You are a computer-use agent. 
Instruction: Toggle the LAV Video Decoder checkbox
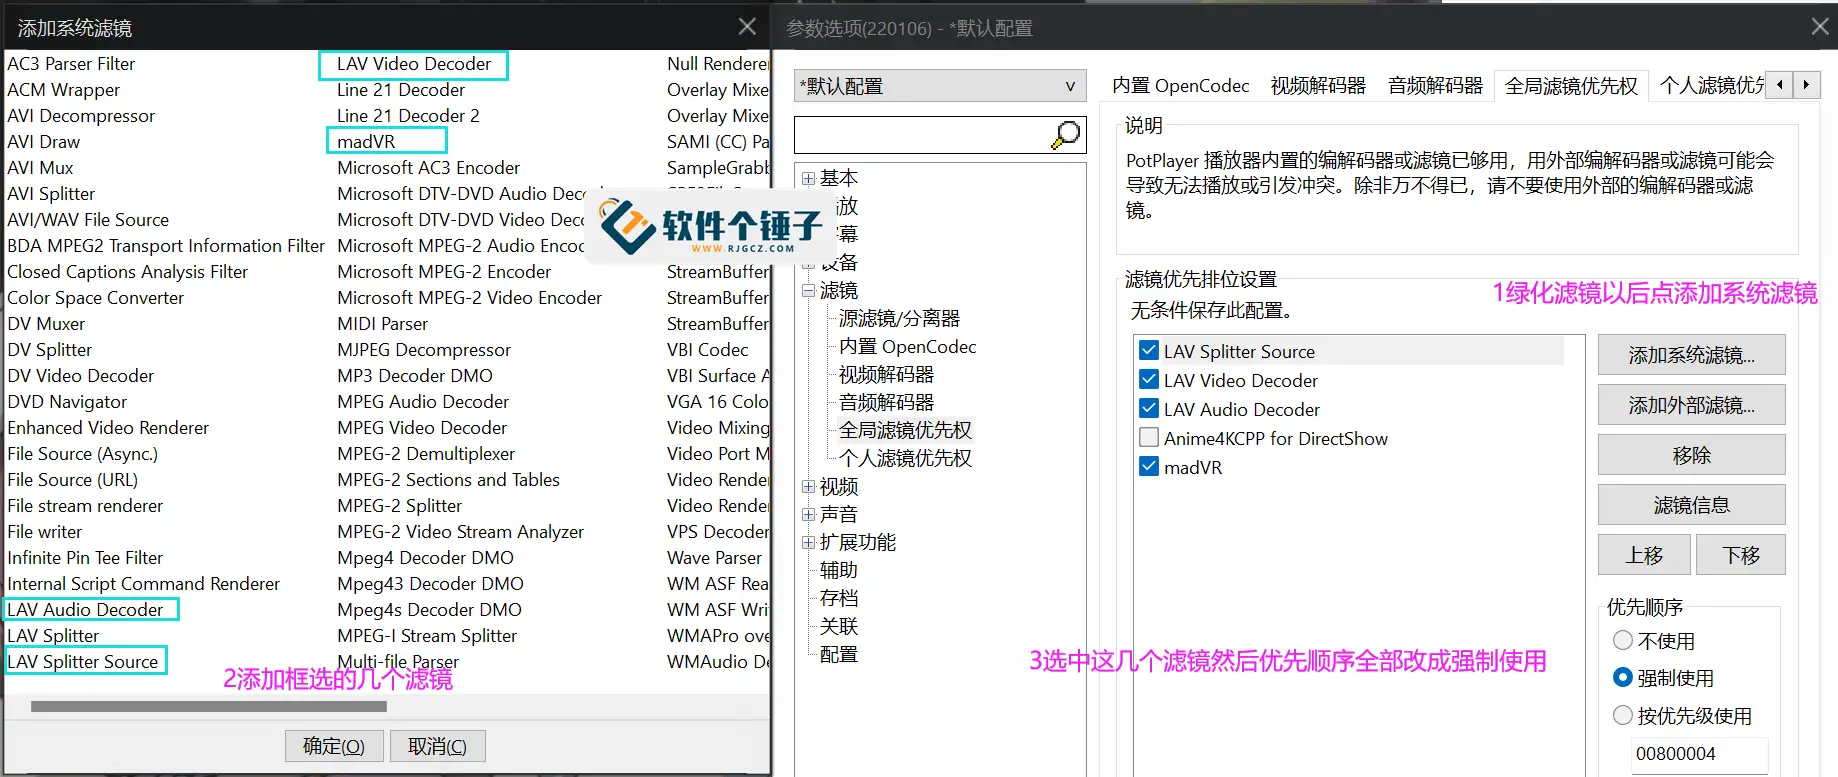1149,380
